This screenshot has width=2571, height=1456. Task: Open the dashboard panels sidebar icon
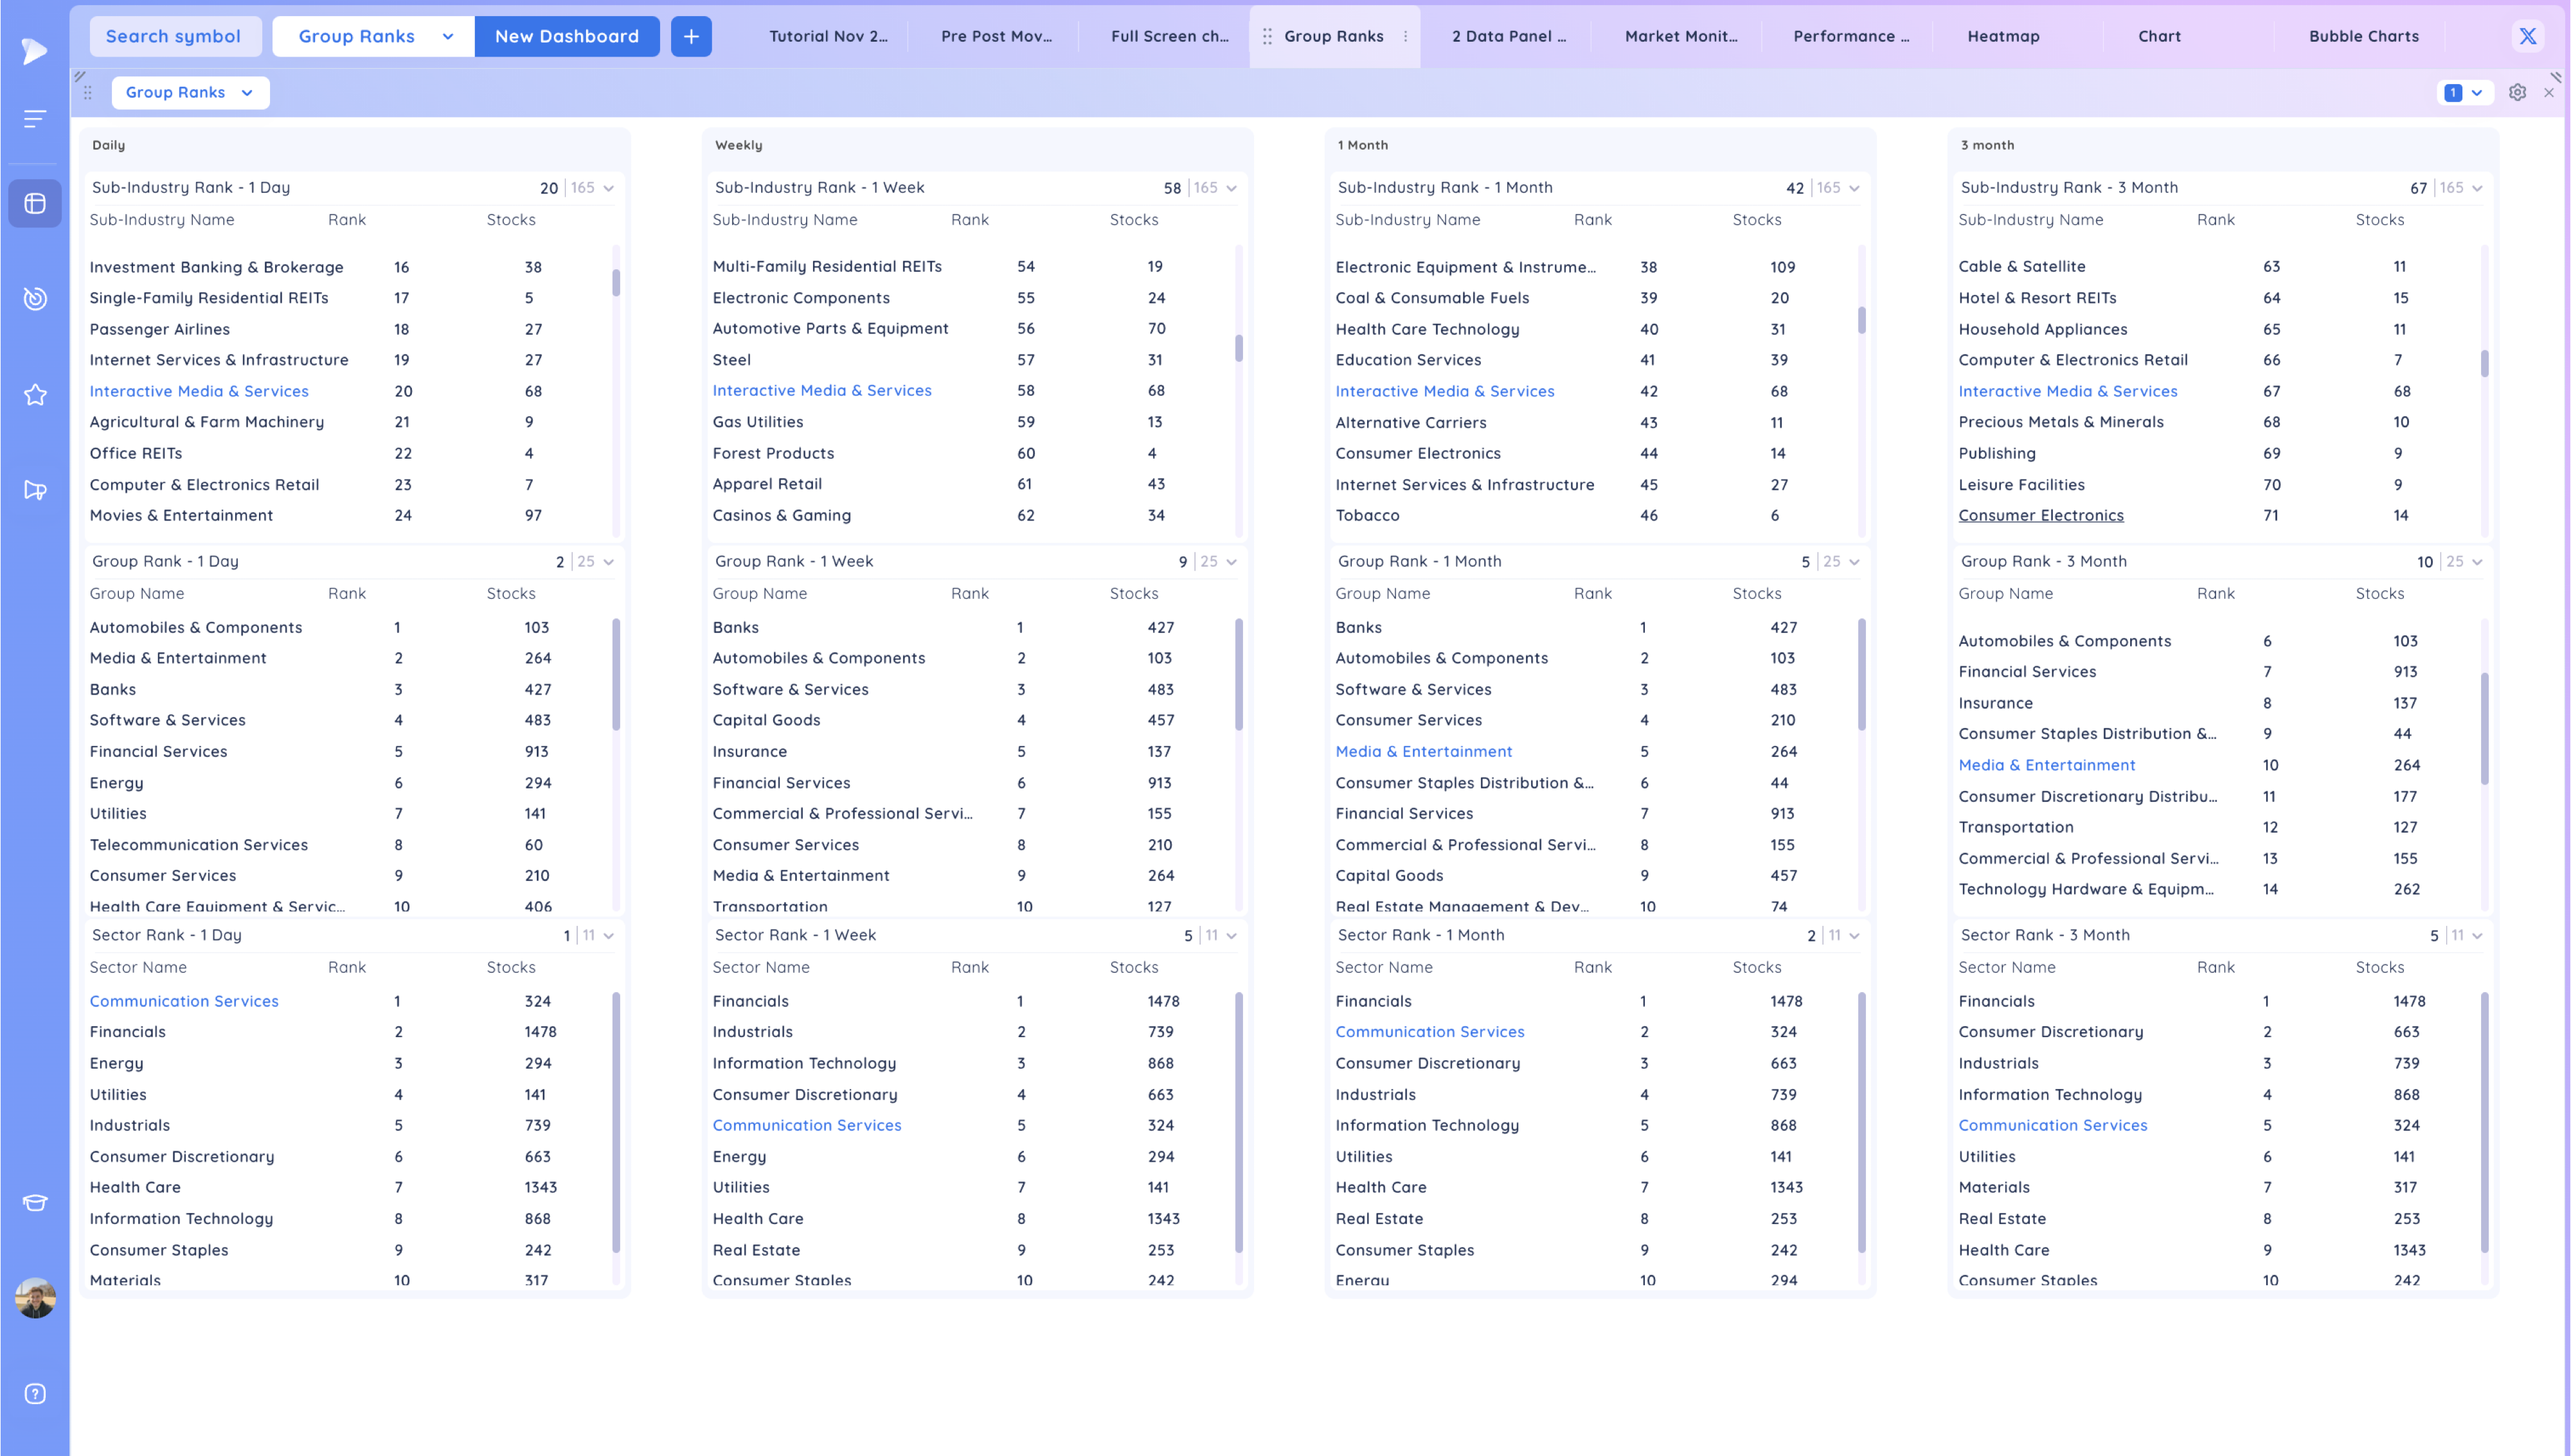(35, 203)
